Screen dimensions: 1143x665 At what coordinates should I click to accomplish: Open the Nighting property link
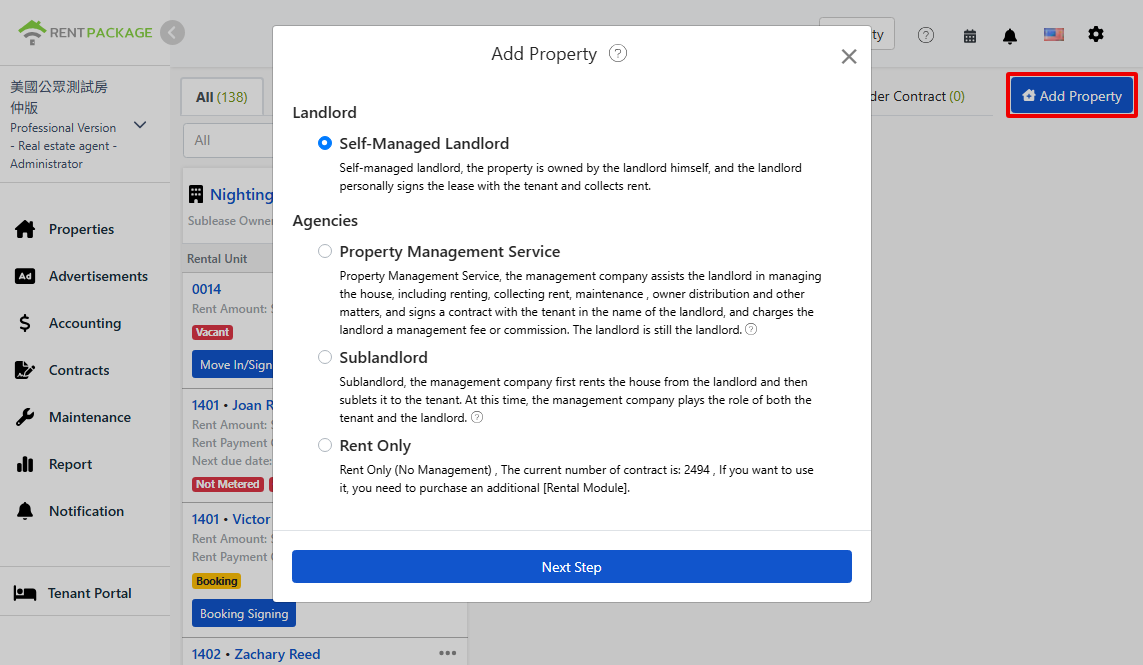[x=241, y=195]
